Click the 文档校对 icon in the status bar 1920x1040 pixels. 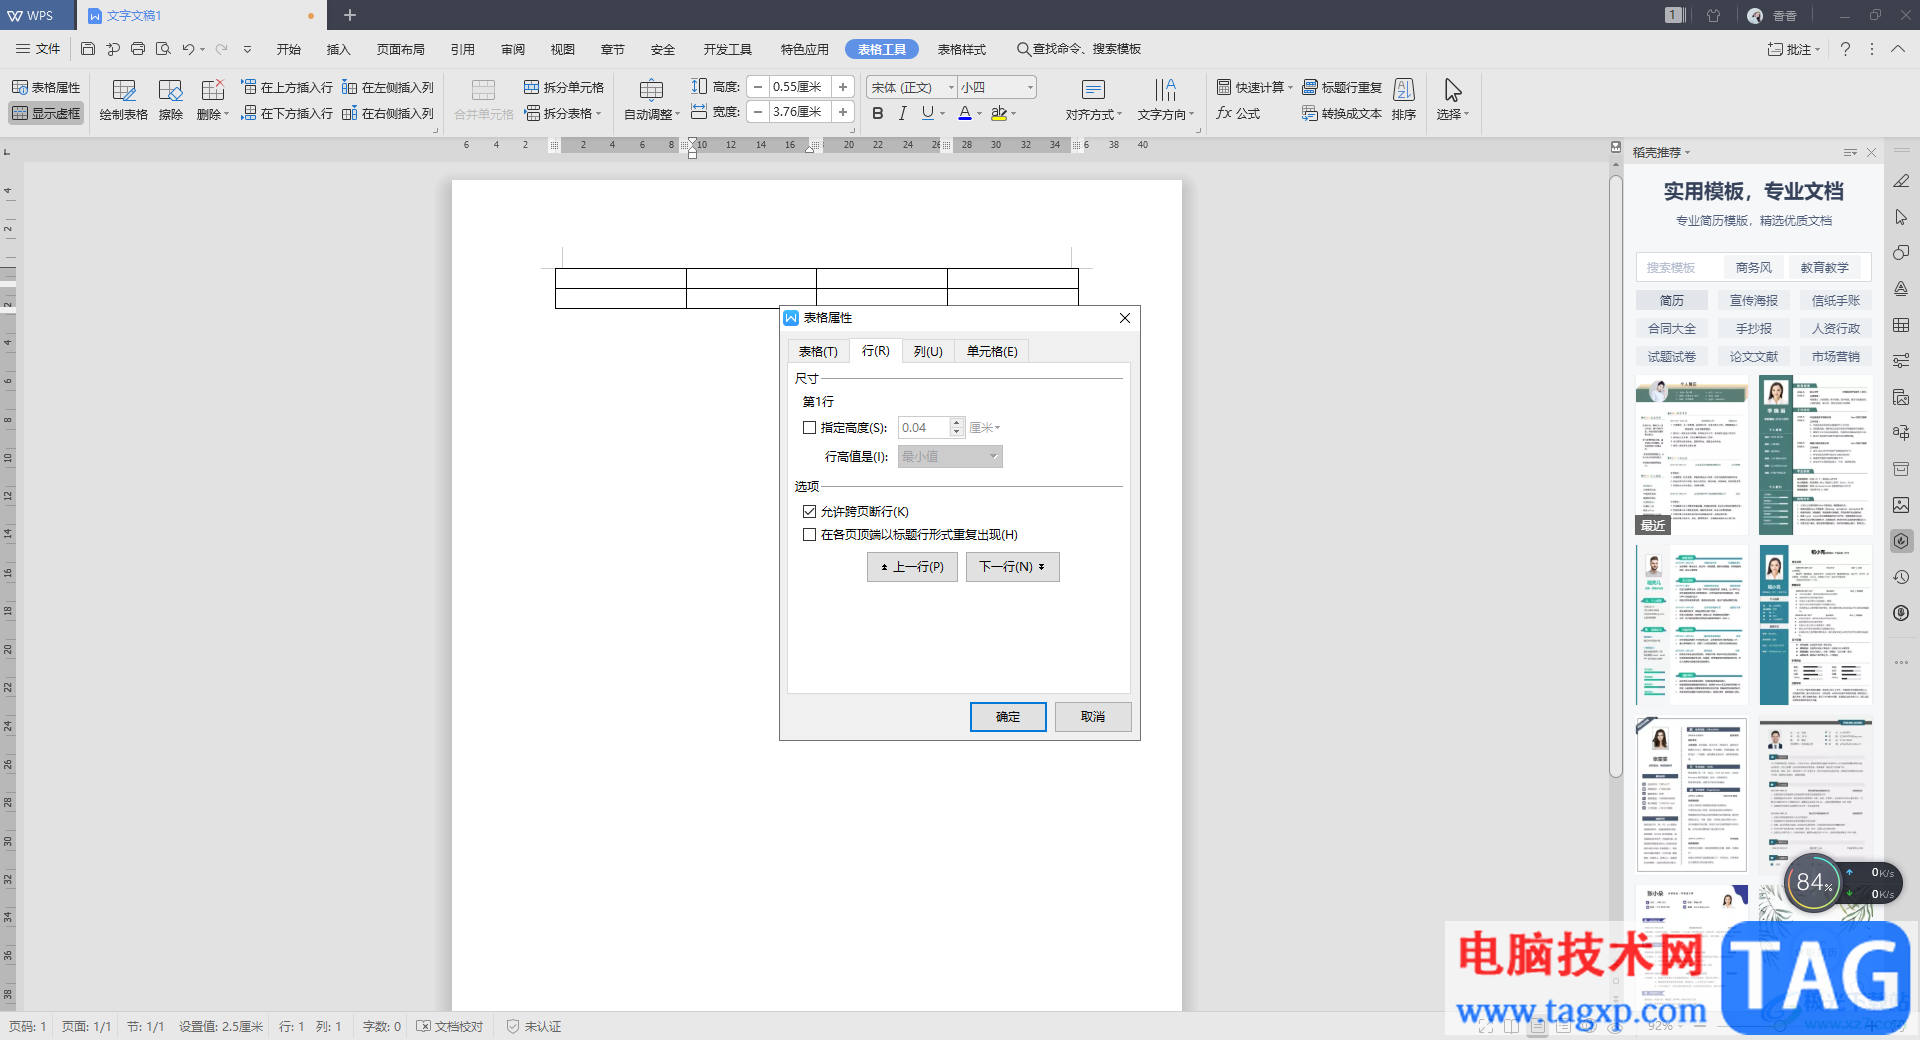(450, 1027)
